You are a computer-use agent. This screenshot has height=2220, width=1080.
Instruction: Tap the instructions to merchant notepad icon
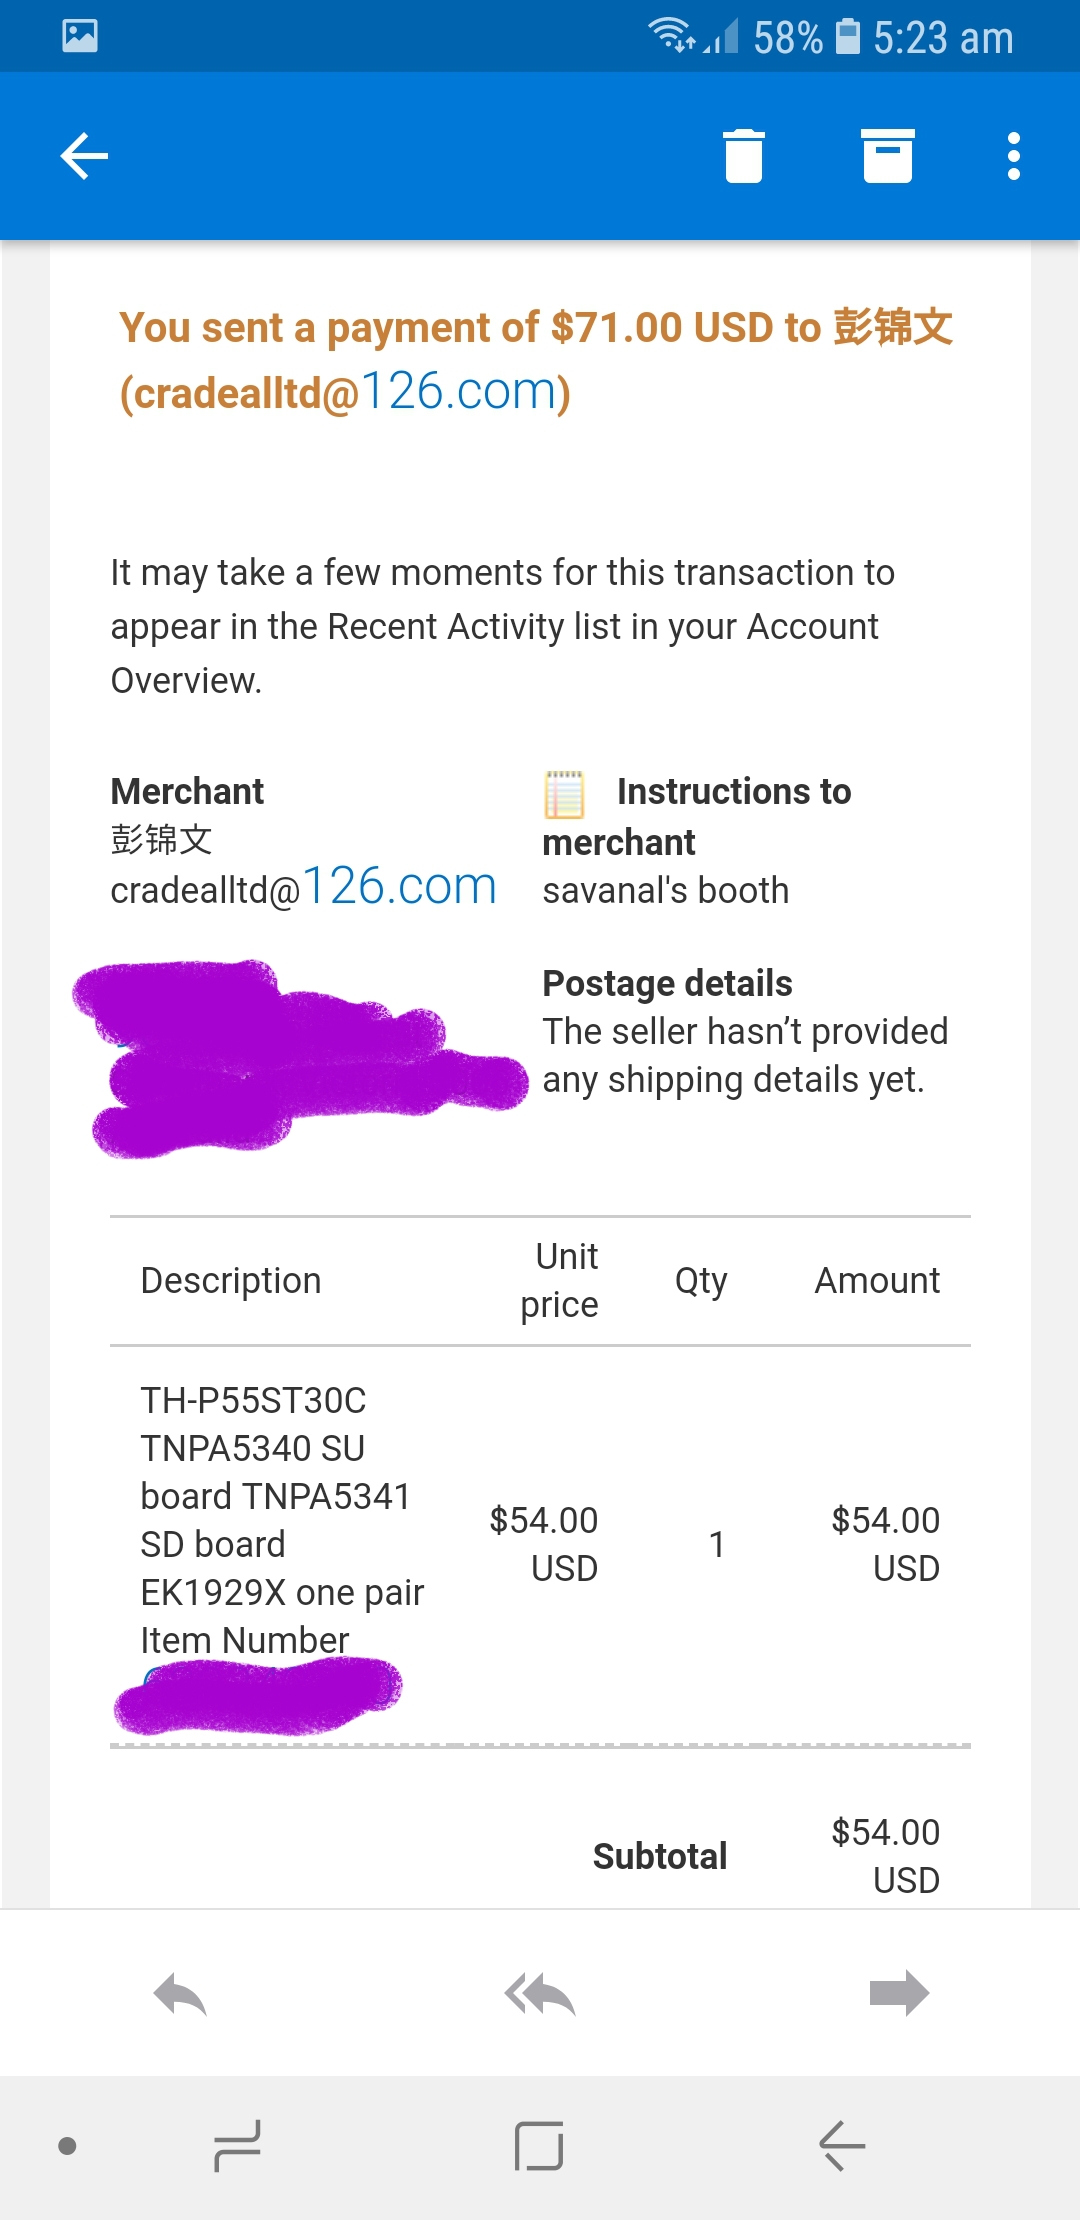tap(564, 794)
